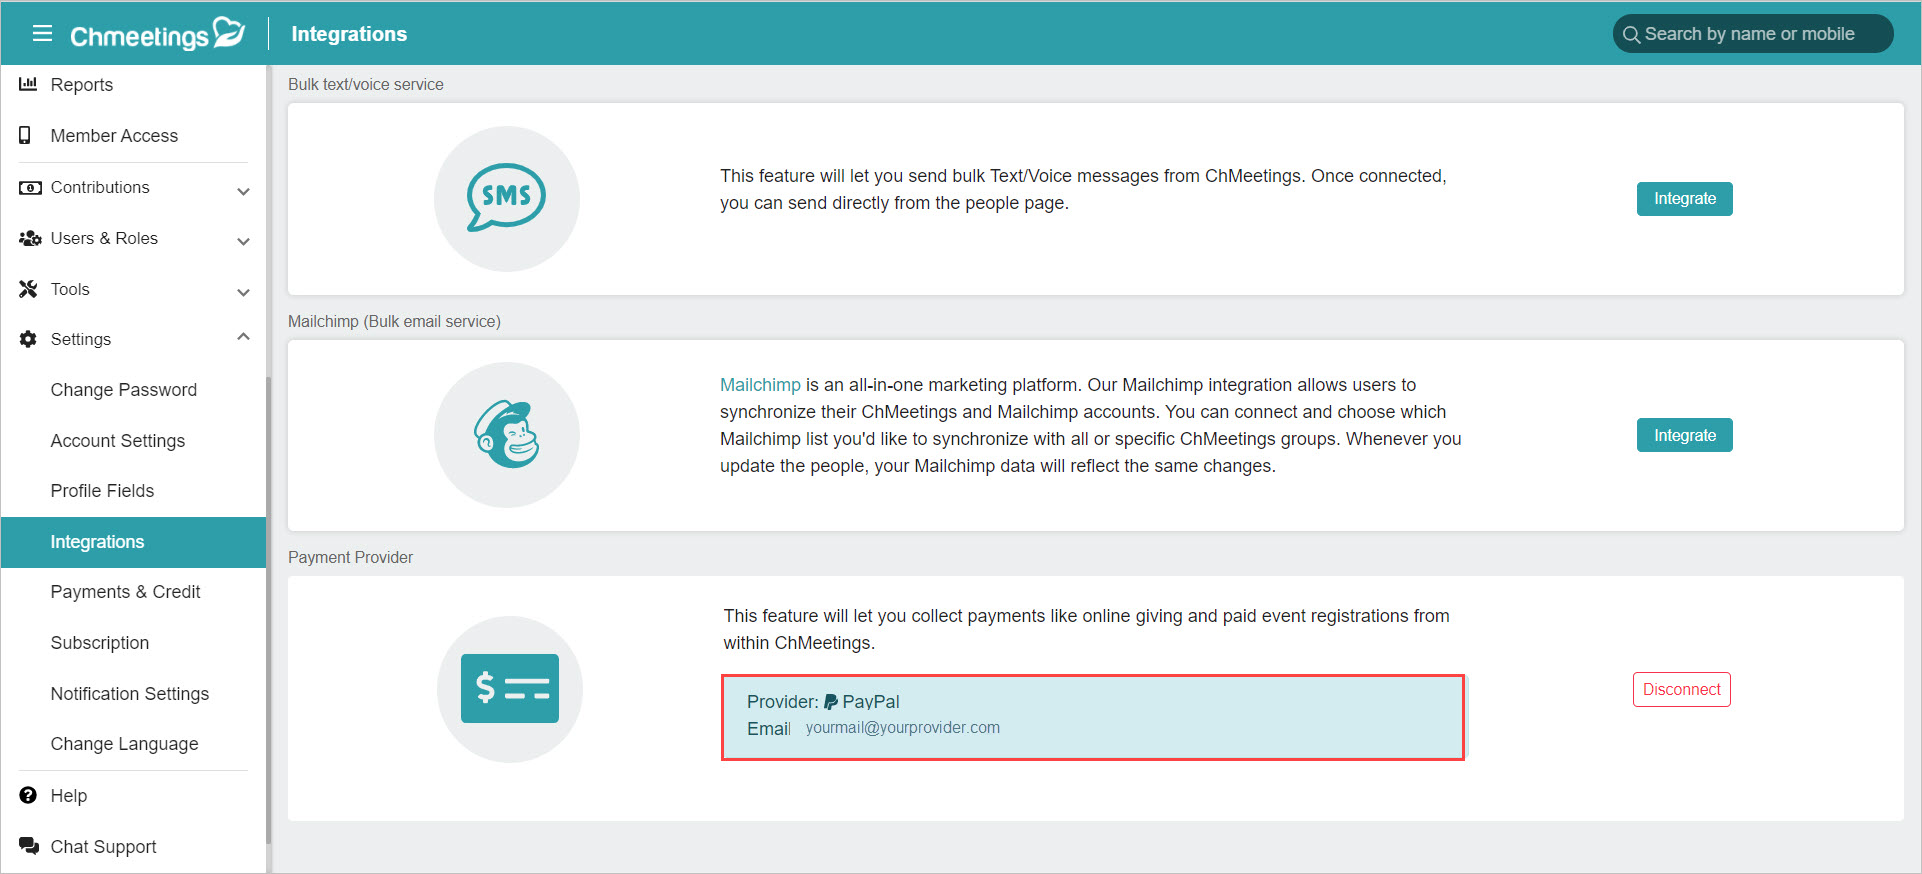This screenshot has height=874, width=1922.
Task: Collapse the Settings section chevron
Action: pyautogui.click(x=243, y=338)
